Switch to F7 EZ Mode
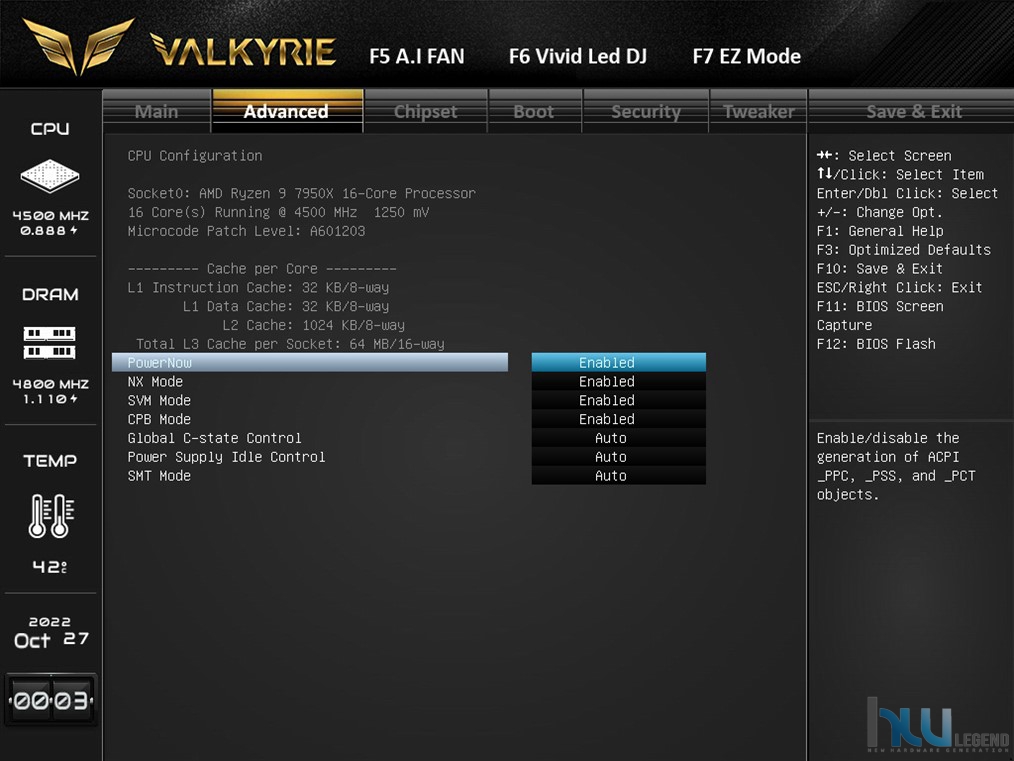The height and width of the screenshot is (761, 1014). 746,56
